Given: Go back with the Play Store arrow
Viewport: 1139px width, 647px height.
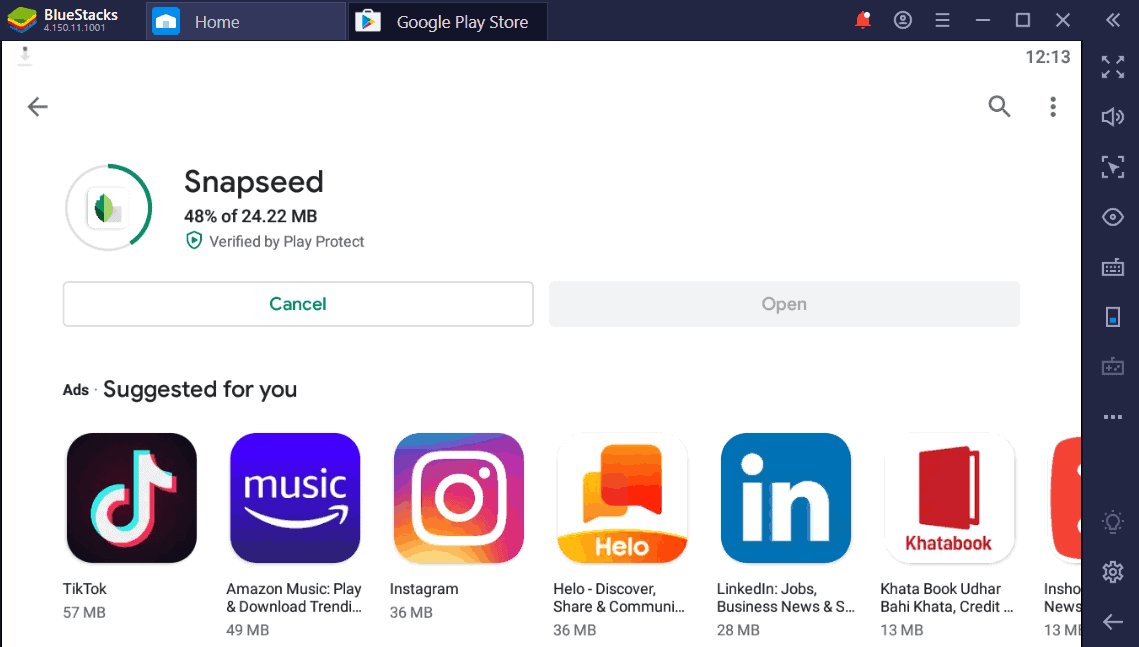Looking at the screenshot, I should [37, 107].
